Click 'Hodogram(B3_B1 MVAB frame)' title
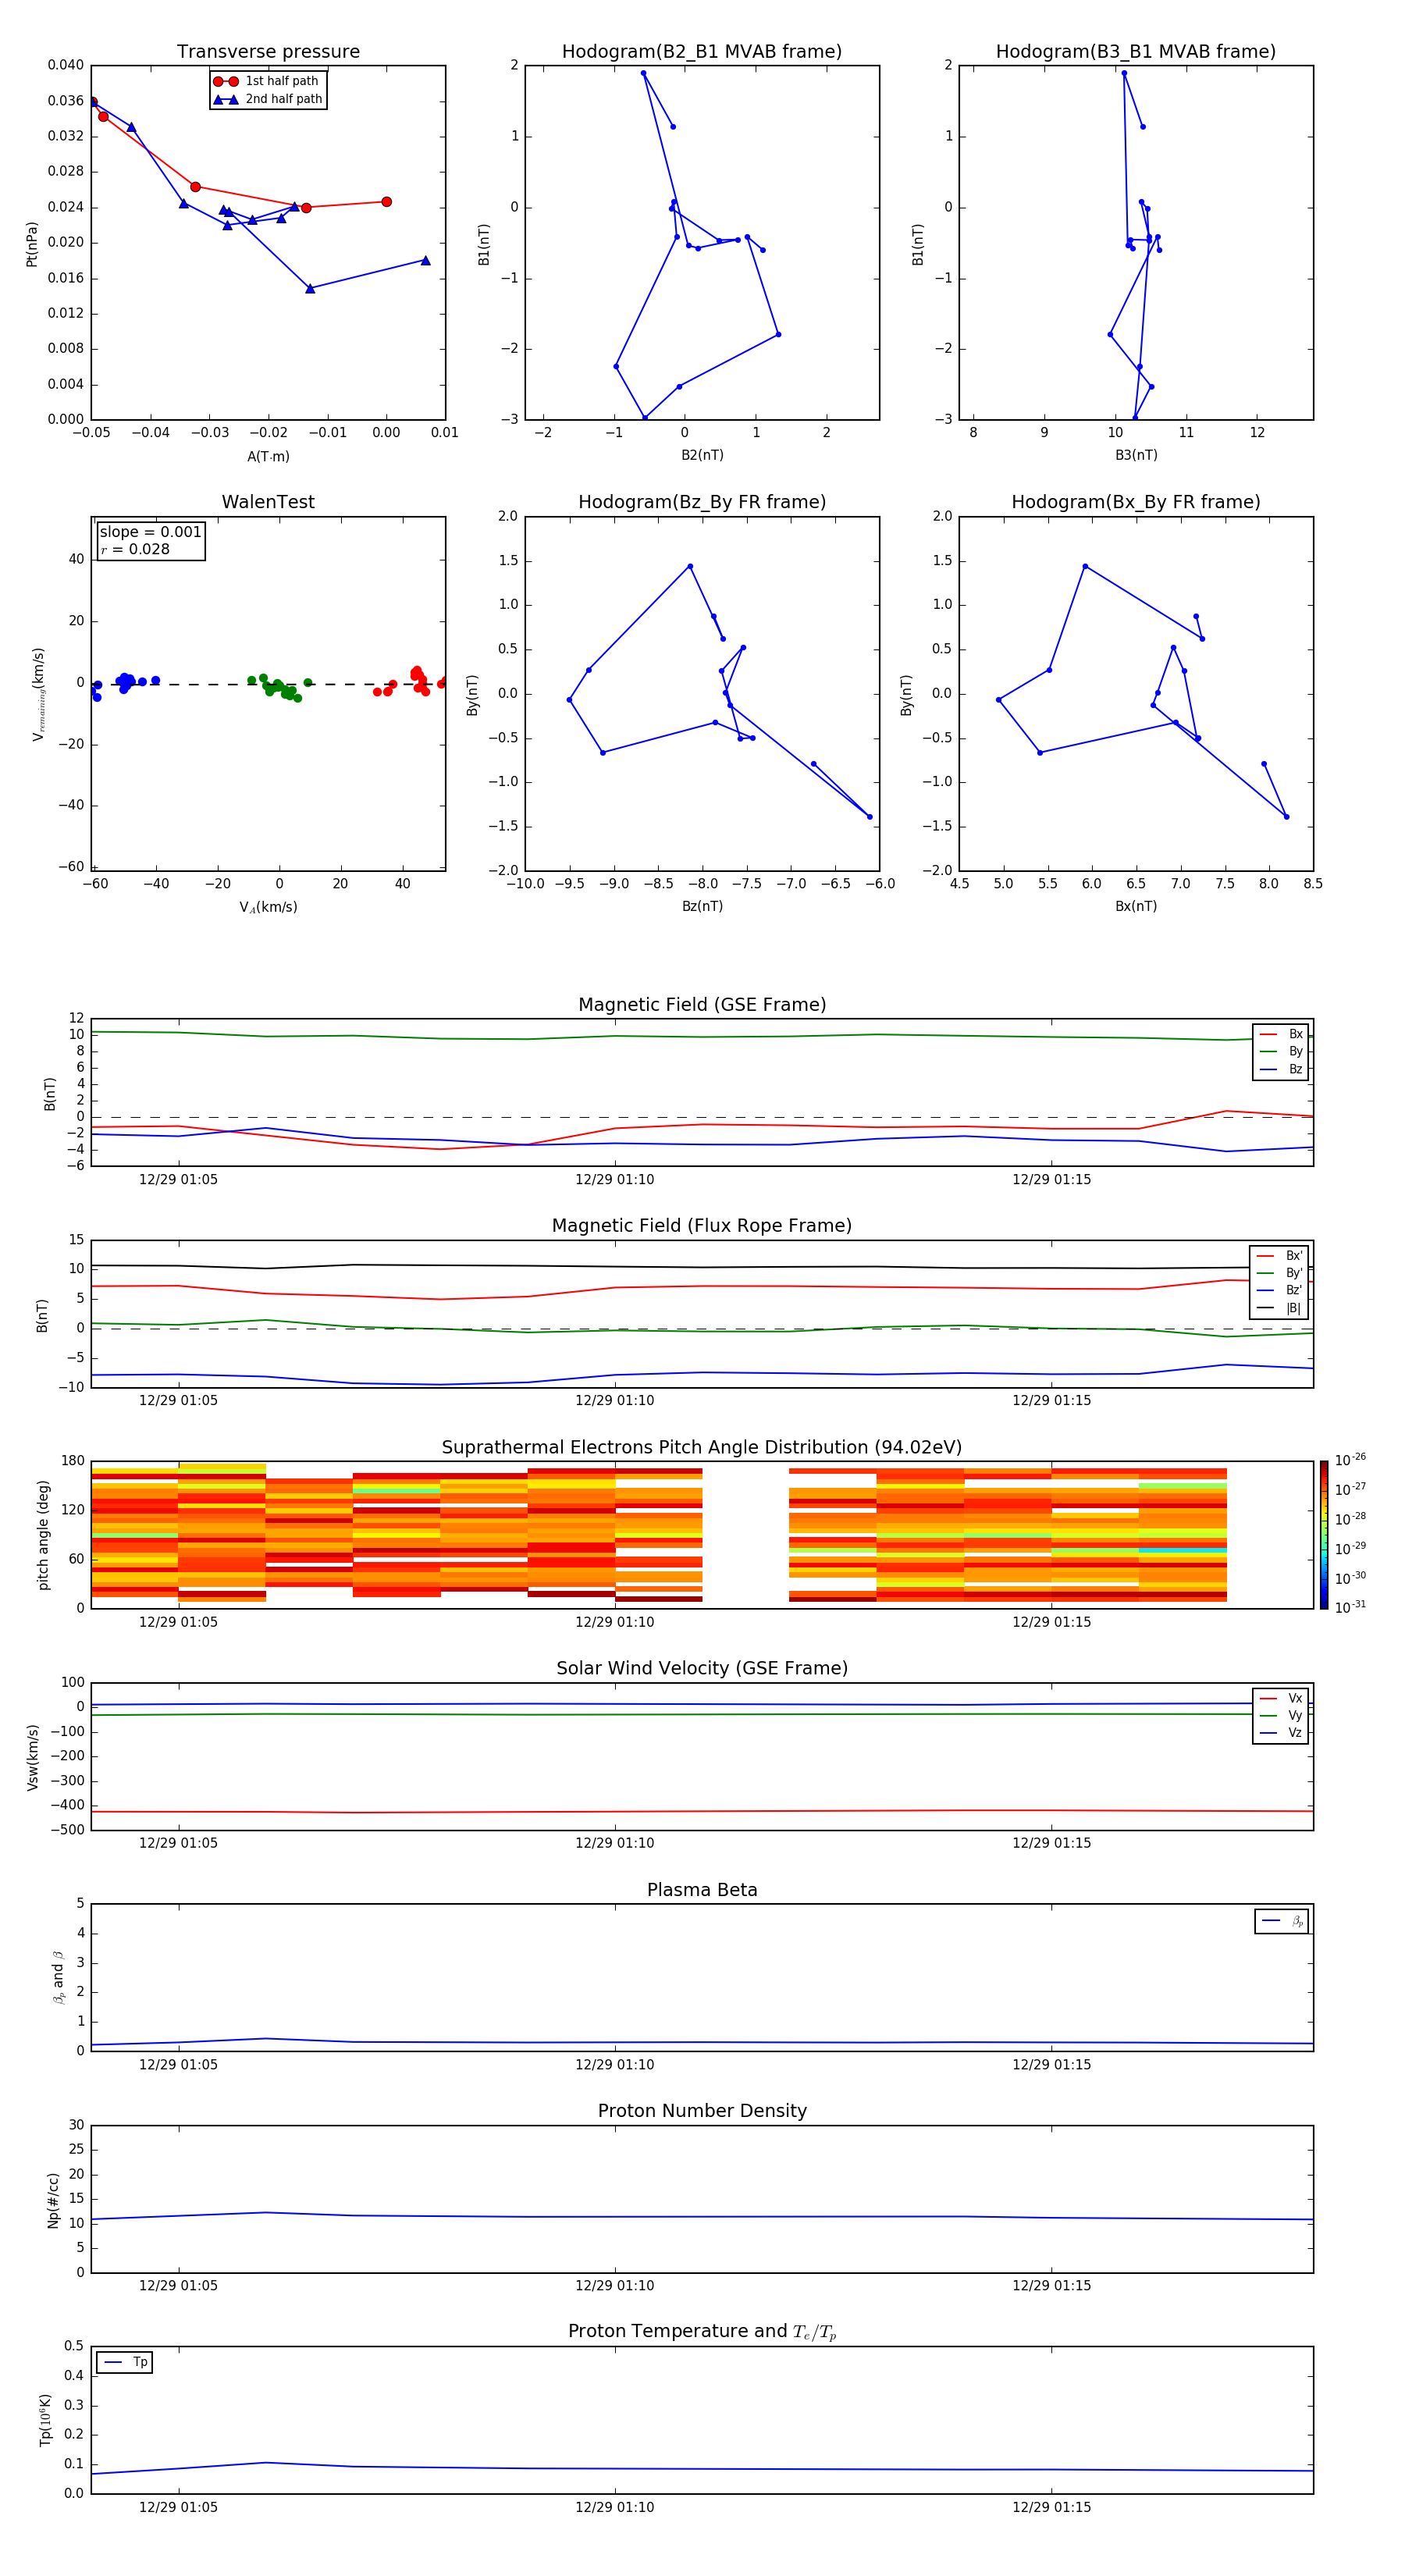This screenshot has width=1405, height=2576. tap(1136, 52)
